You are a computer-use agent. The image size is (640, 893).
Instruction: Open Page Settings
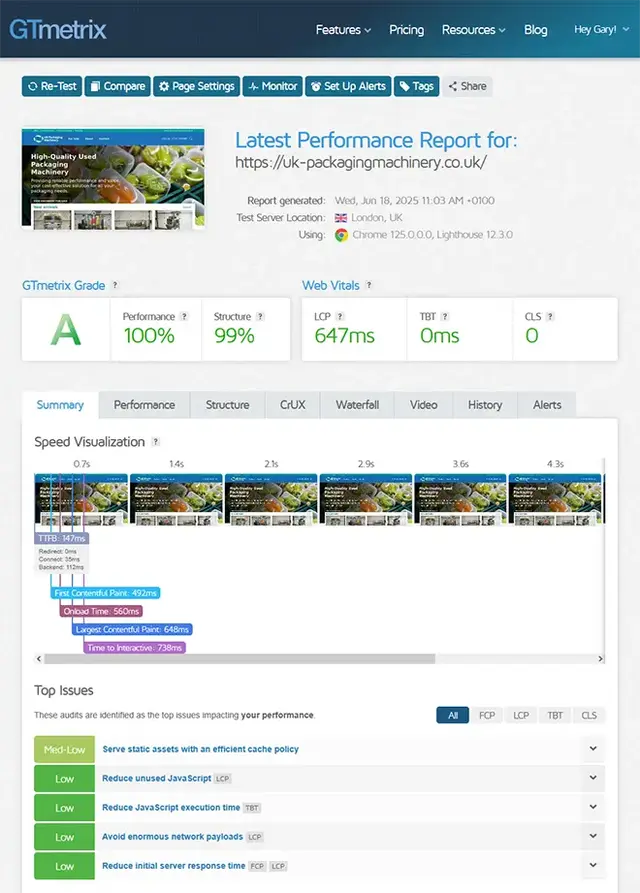(x=196, y=86)
